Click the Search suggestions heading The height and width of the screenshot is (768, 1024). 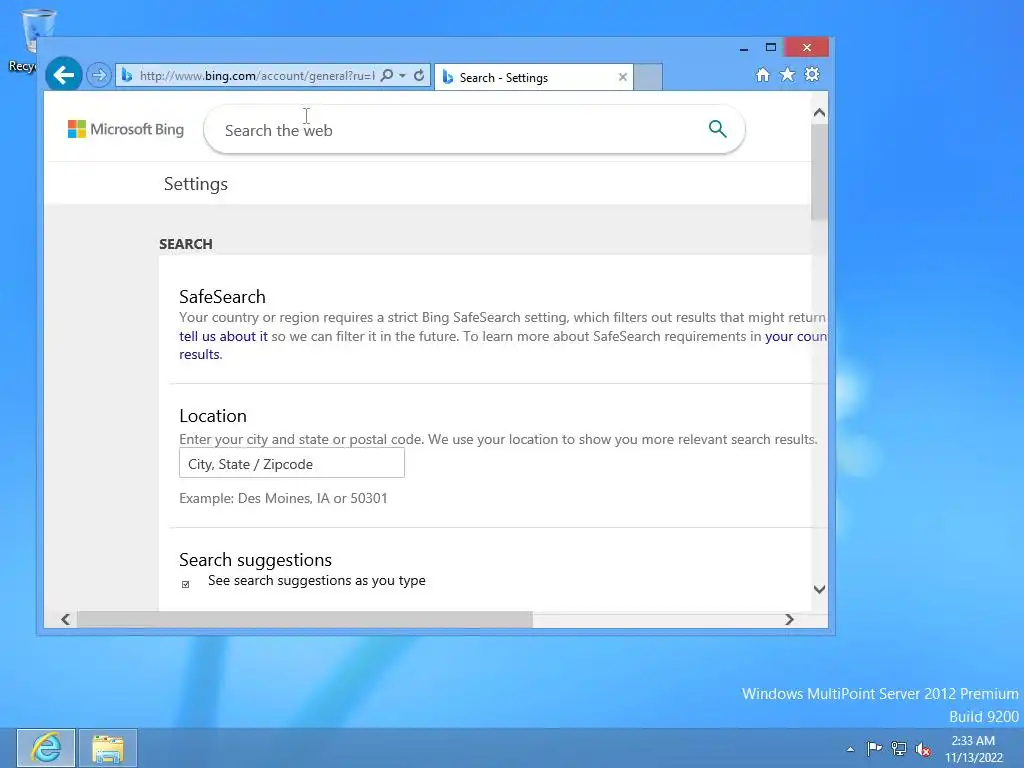click(x=255, y=560)
